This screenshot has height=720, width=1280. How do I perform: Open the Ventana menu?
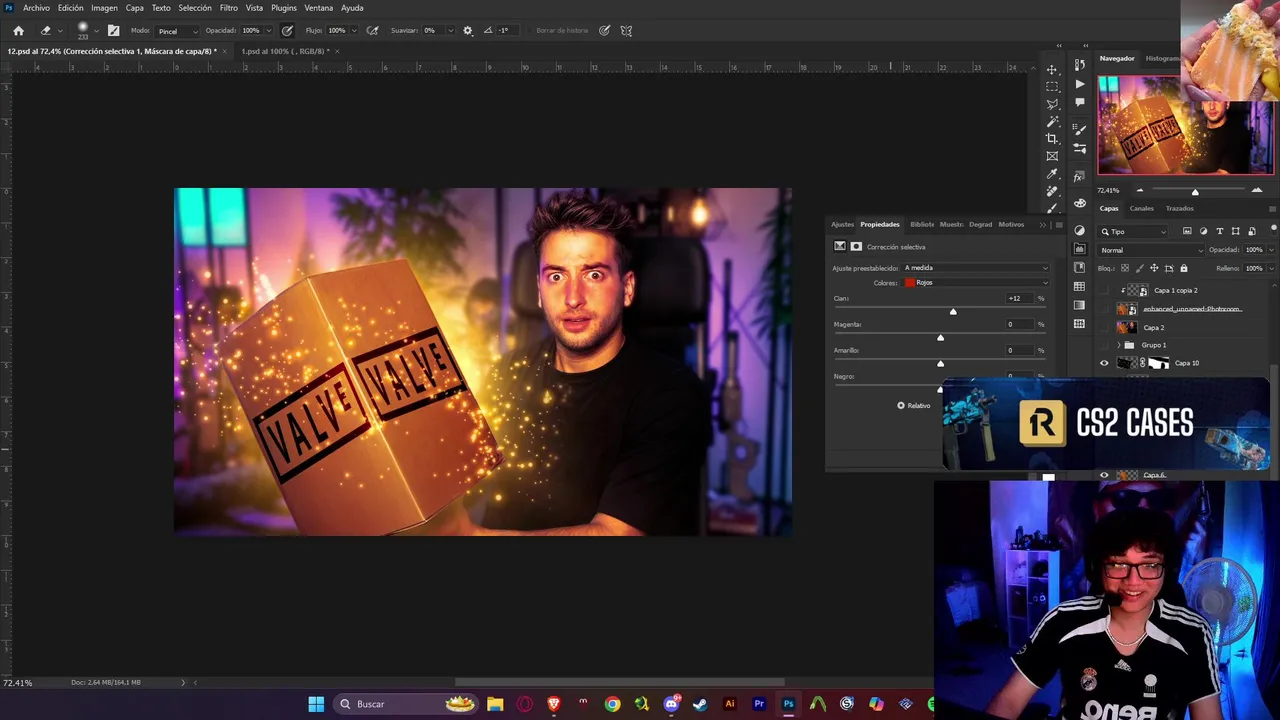coord(318,8)
